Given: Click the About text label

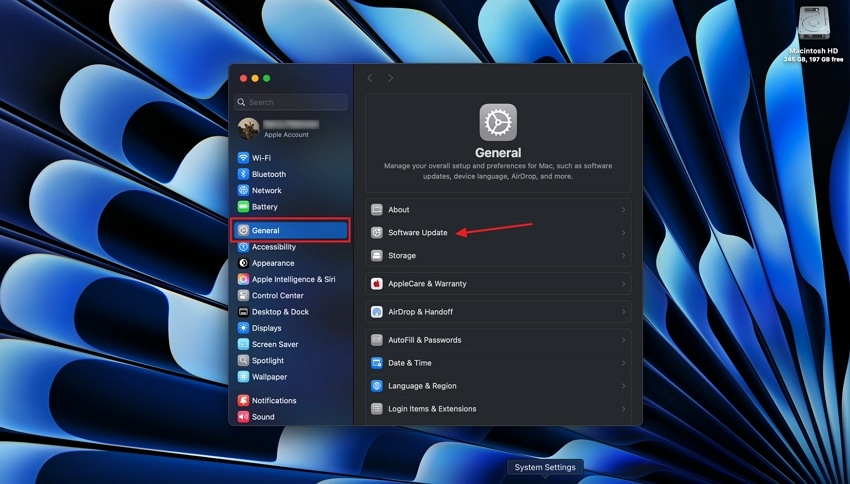Looking at the screenshot, I should click(x=399, y=210).
